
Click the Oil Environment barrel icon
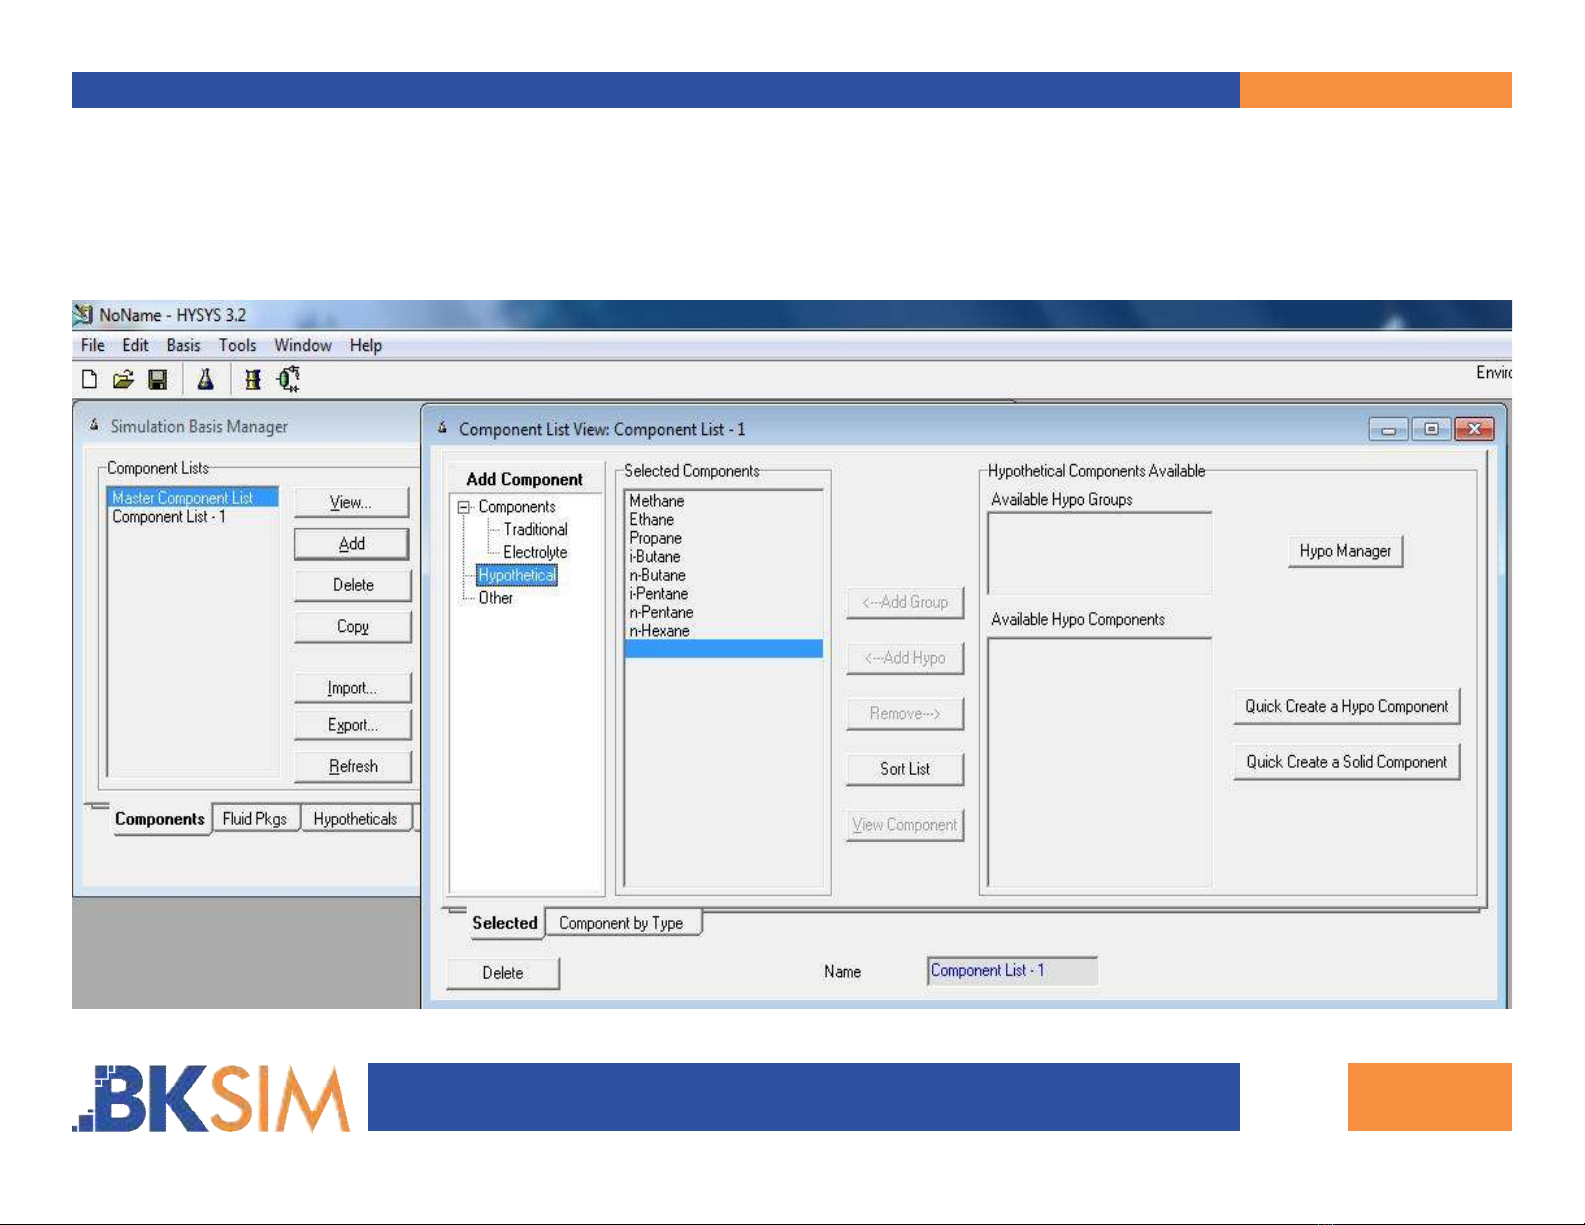coord(253,380)
